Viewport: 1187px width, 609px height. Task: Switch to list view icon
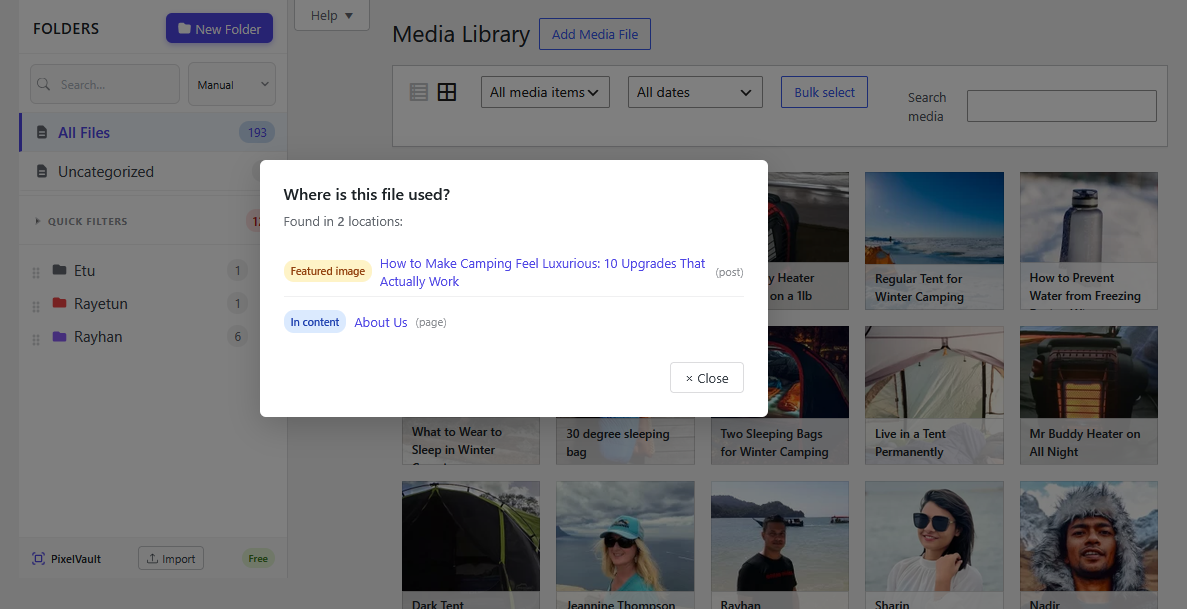pos(419,92)
